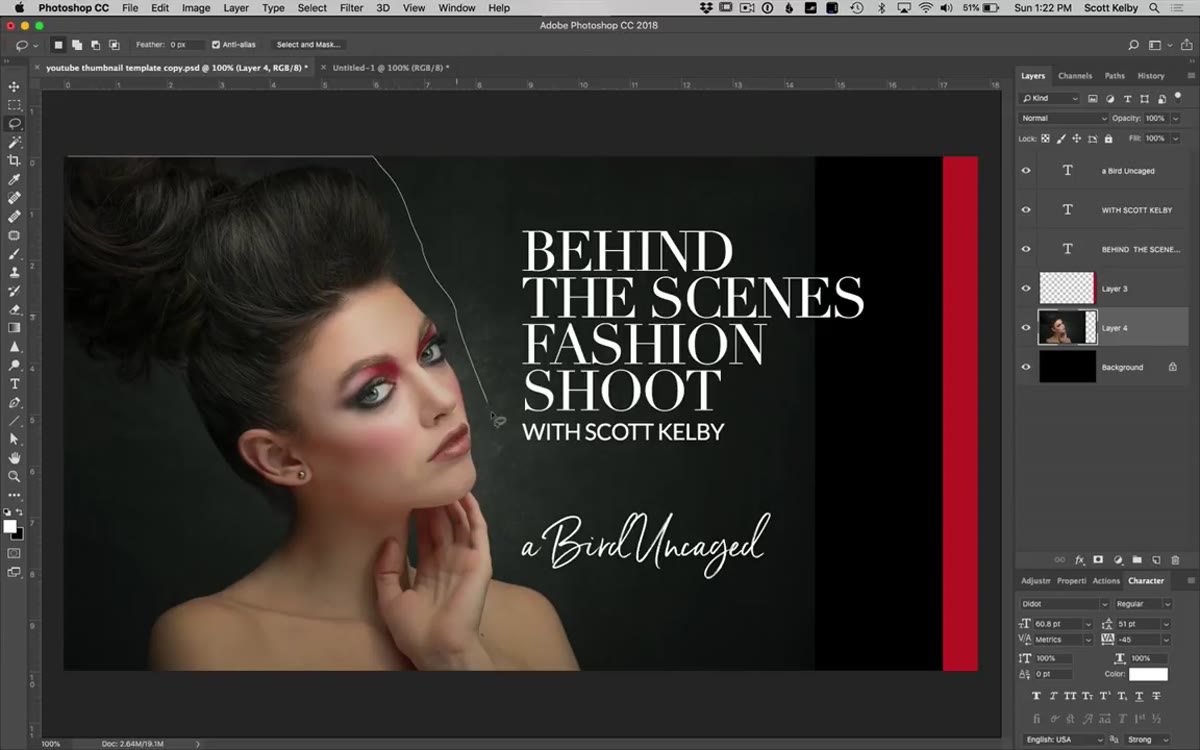The height and width of the screenshot is (750, 1200).
Task: Lock all layer attributes padlock
Action: click(1108, 139)
